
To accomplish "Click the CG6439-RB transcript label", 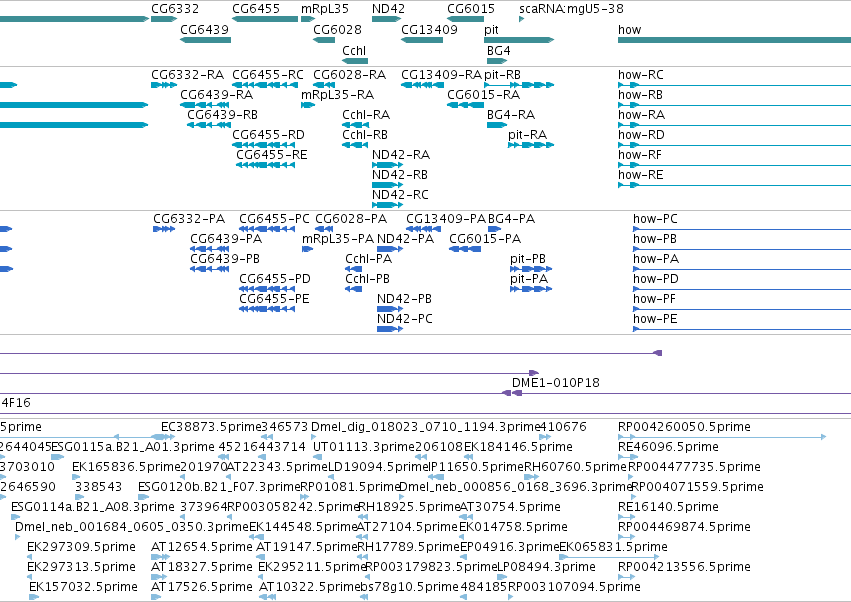I will [x=222, y=115].
